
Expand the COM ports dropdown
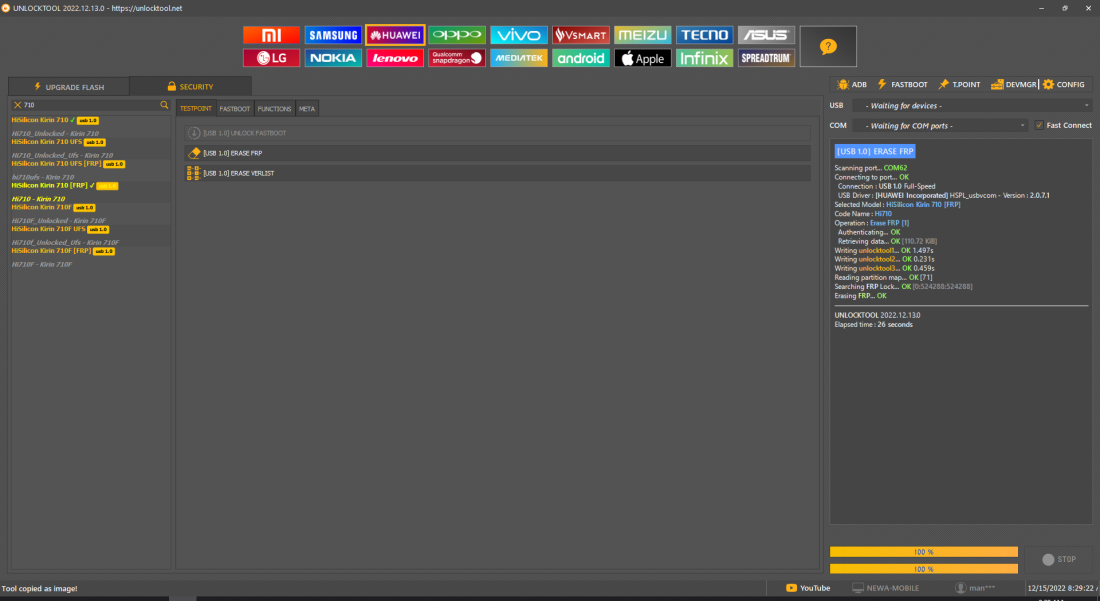point(940,126)
